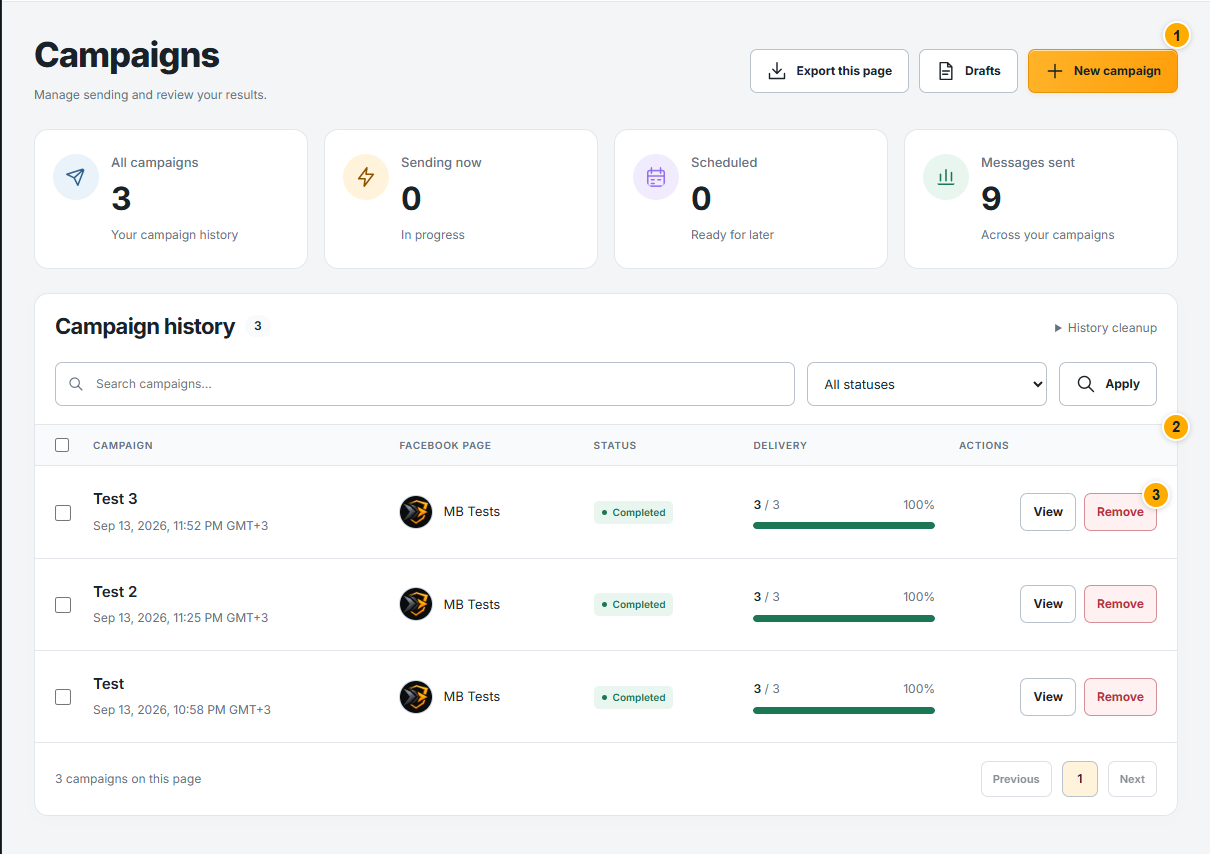Viewport: 1210px width, 854px height.
Task: Click the Next page button
Action: pyautogui.click(x=1132, y=779)
